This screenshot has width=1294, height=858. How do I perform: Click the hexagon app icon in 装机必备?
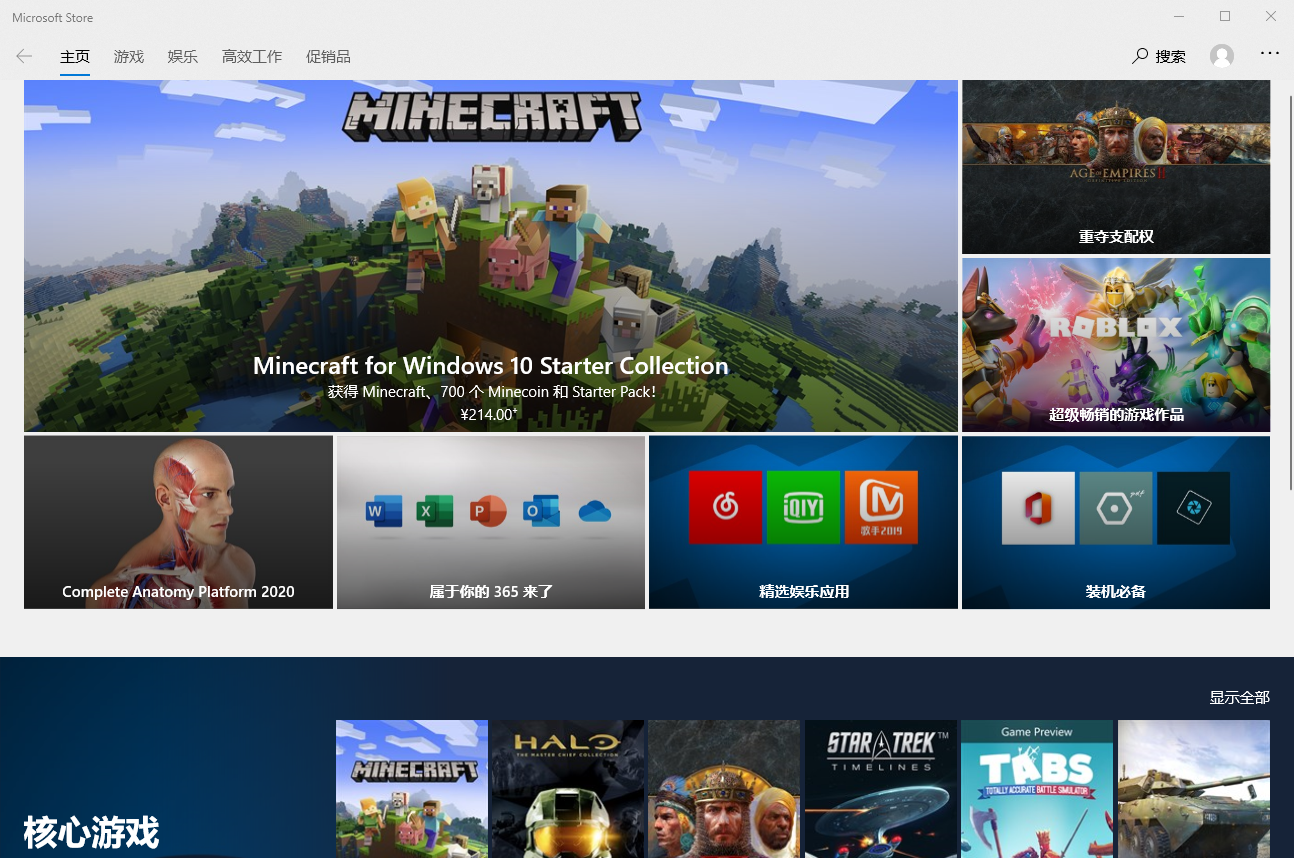[x=1116, y=508]
